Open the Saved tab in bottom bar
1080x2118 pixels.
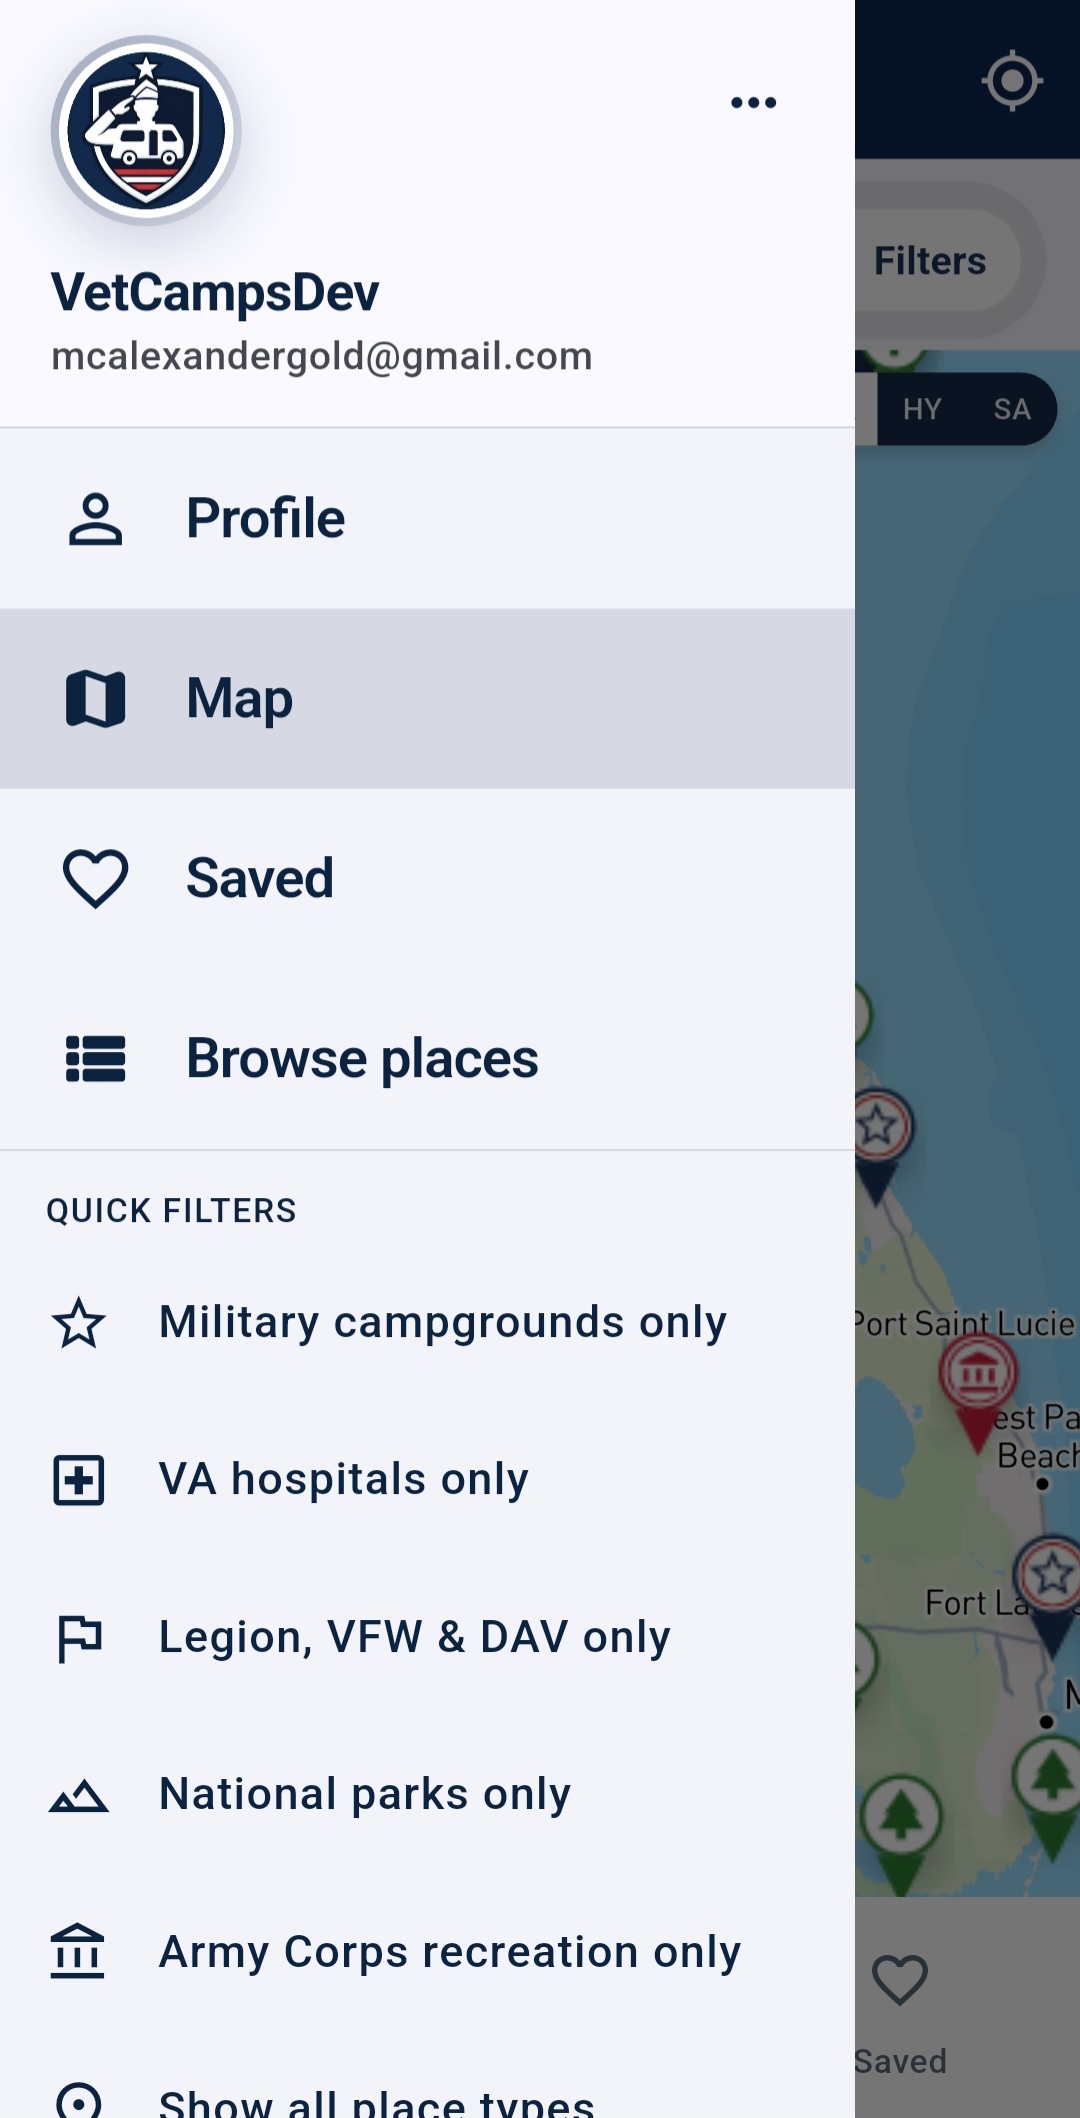click(x=900, y=2010)
